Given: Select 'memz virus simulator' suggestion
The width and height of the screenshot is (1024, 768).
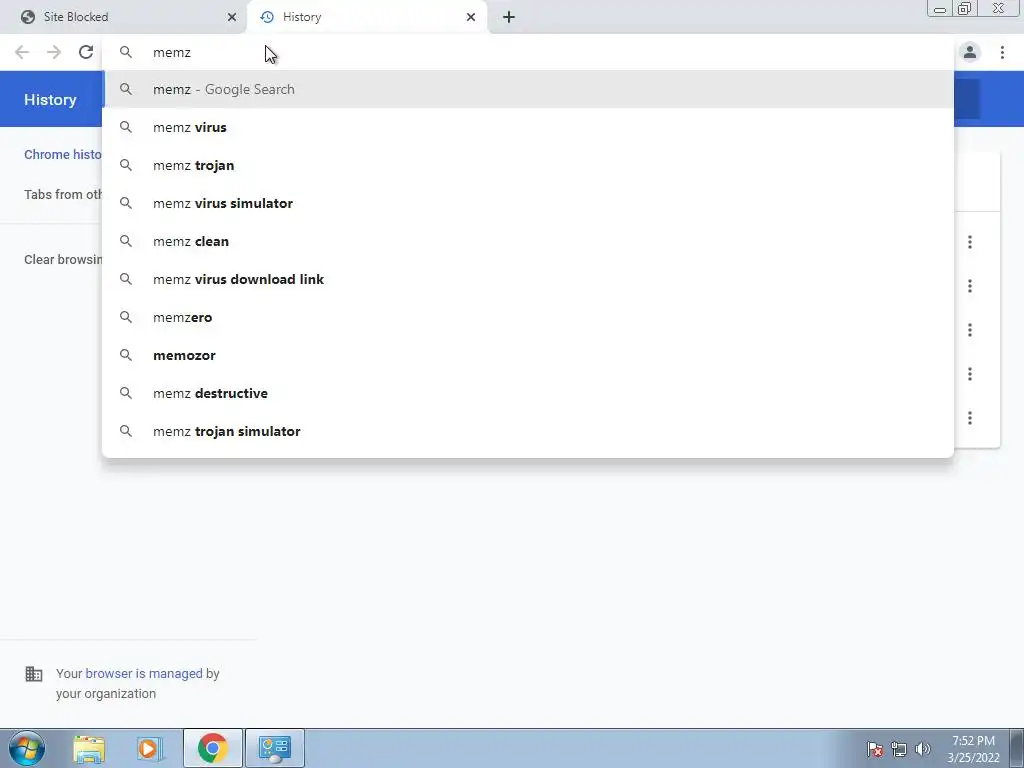Looking at the screenshot, I should pos(528,203).
